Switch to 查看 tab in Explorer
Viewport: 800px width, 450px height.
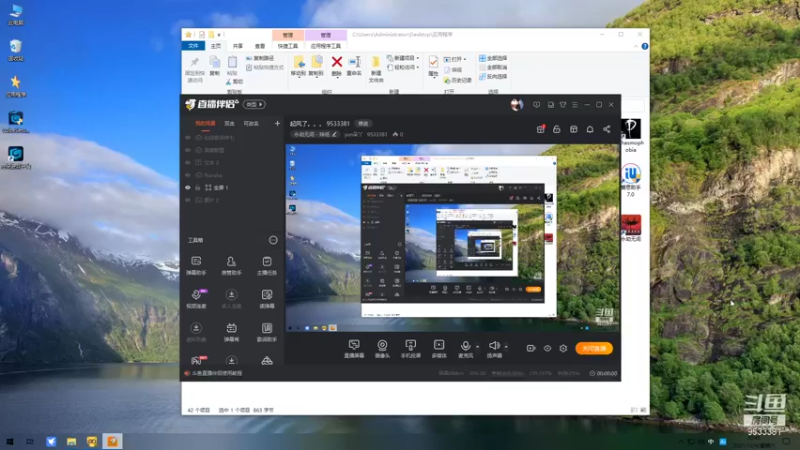click(260, 46)
